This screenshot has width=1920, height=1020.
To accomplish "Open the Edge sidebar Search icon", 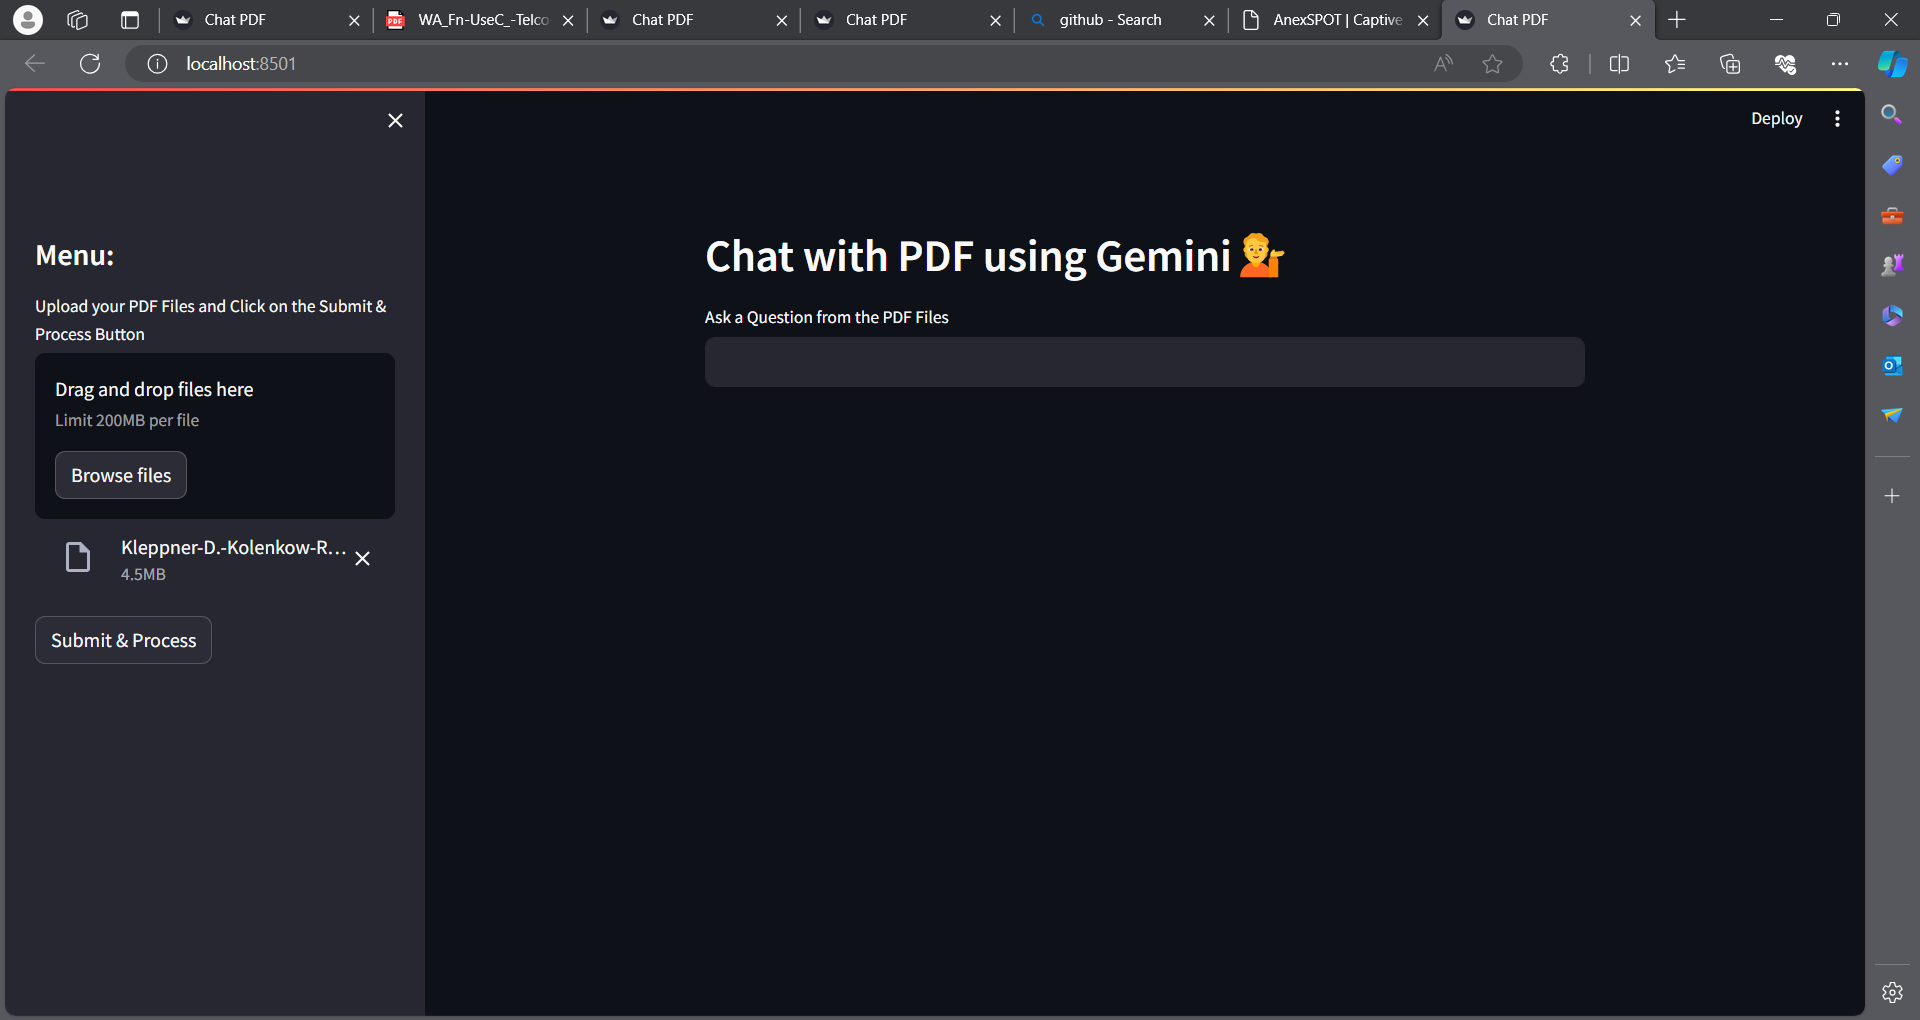I will [1892, 115].
